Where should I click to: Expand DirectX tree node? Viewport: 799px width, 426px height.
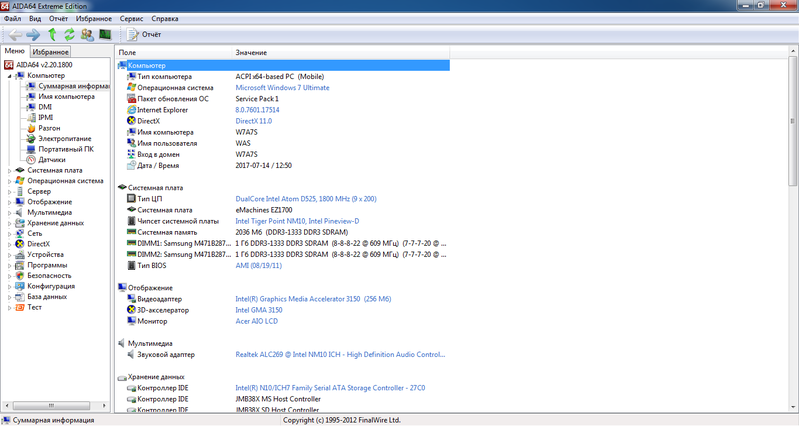[x=9, y=245]
